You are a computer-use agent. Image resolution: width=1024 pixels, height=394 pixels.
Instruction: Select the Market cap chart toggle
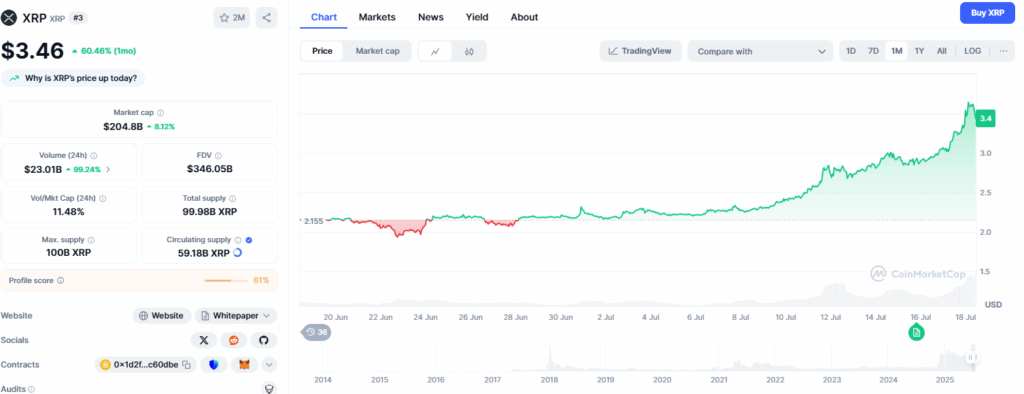coord(377,51)
